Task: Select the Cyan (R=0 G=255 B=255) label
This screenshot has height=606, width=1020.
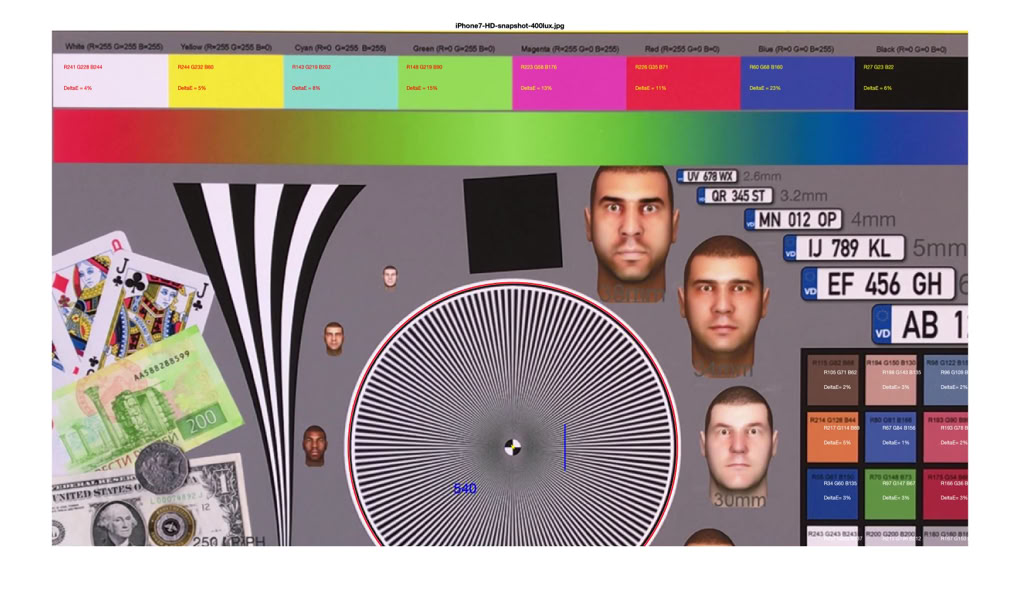Action: point(340,48)
